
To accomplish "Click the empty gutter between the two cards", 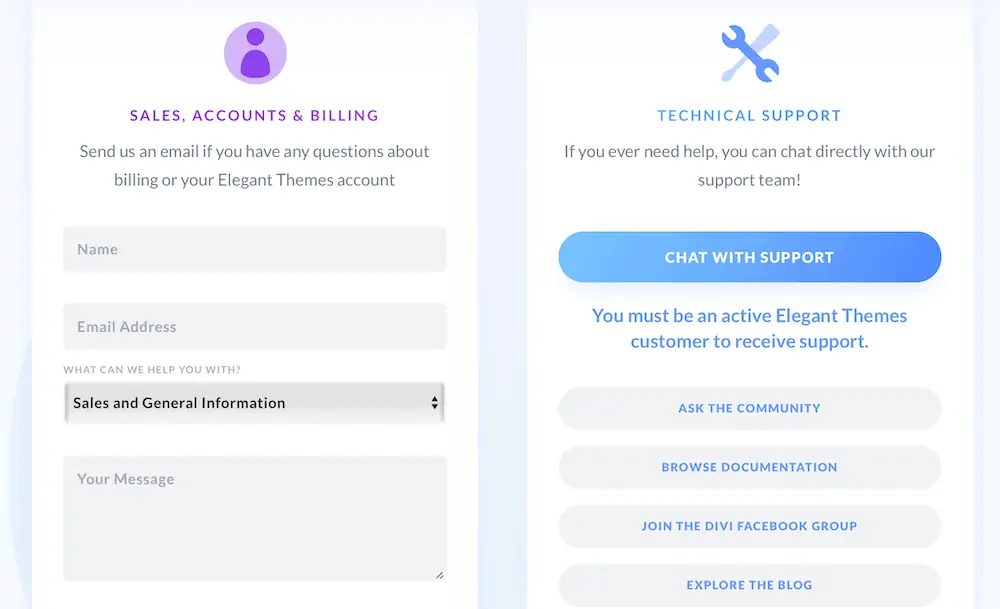I will 503,300.
